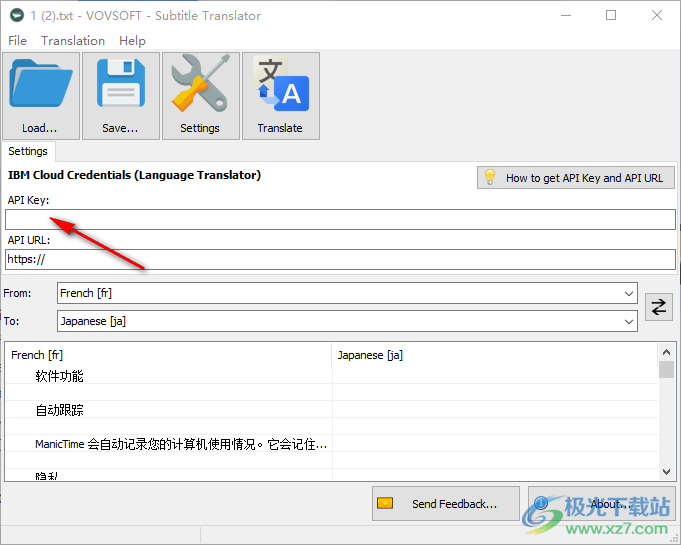Open the File menu
Image resolution: width=681 pixels, height=545 pixels.
click(17, 41)
